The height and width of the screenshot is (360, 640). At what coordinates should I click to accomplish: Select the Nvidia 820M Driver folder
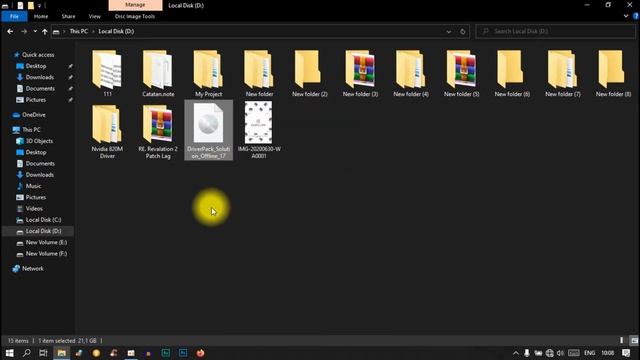click(x=107, y=131)
